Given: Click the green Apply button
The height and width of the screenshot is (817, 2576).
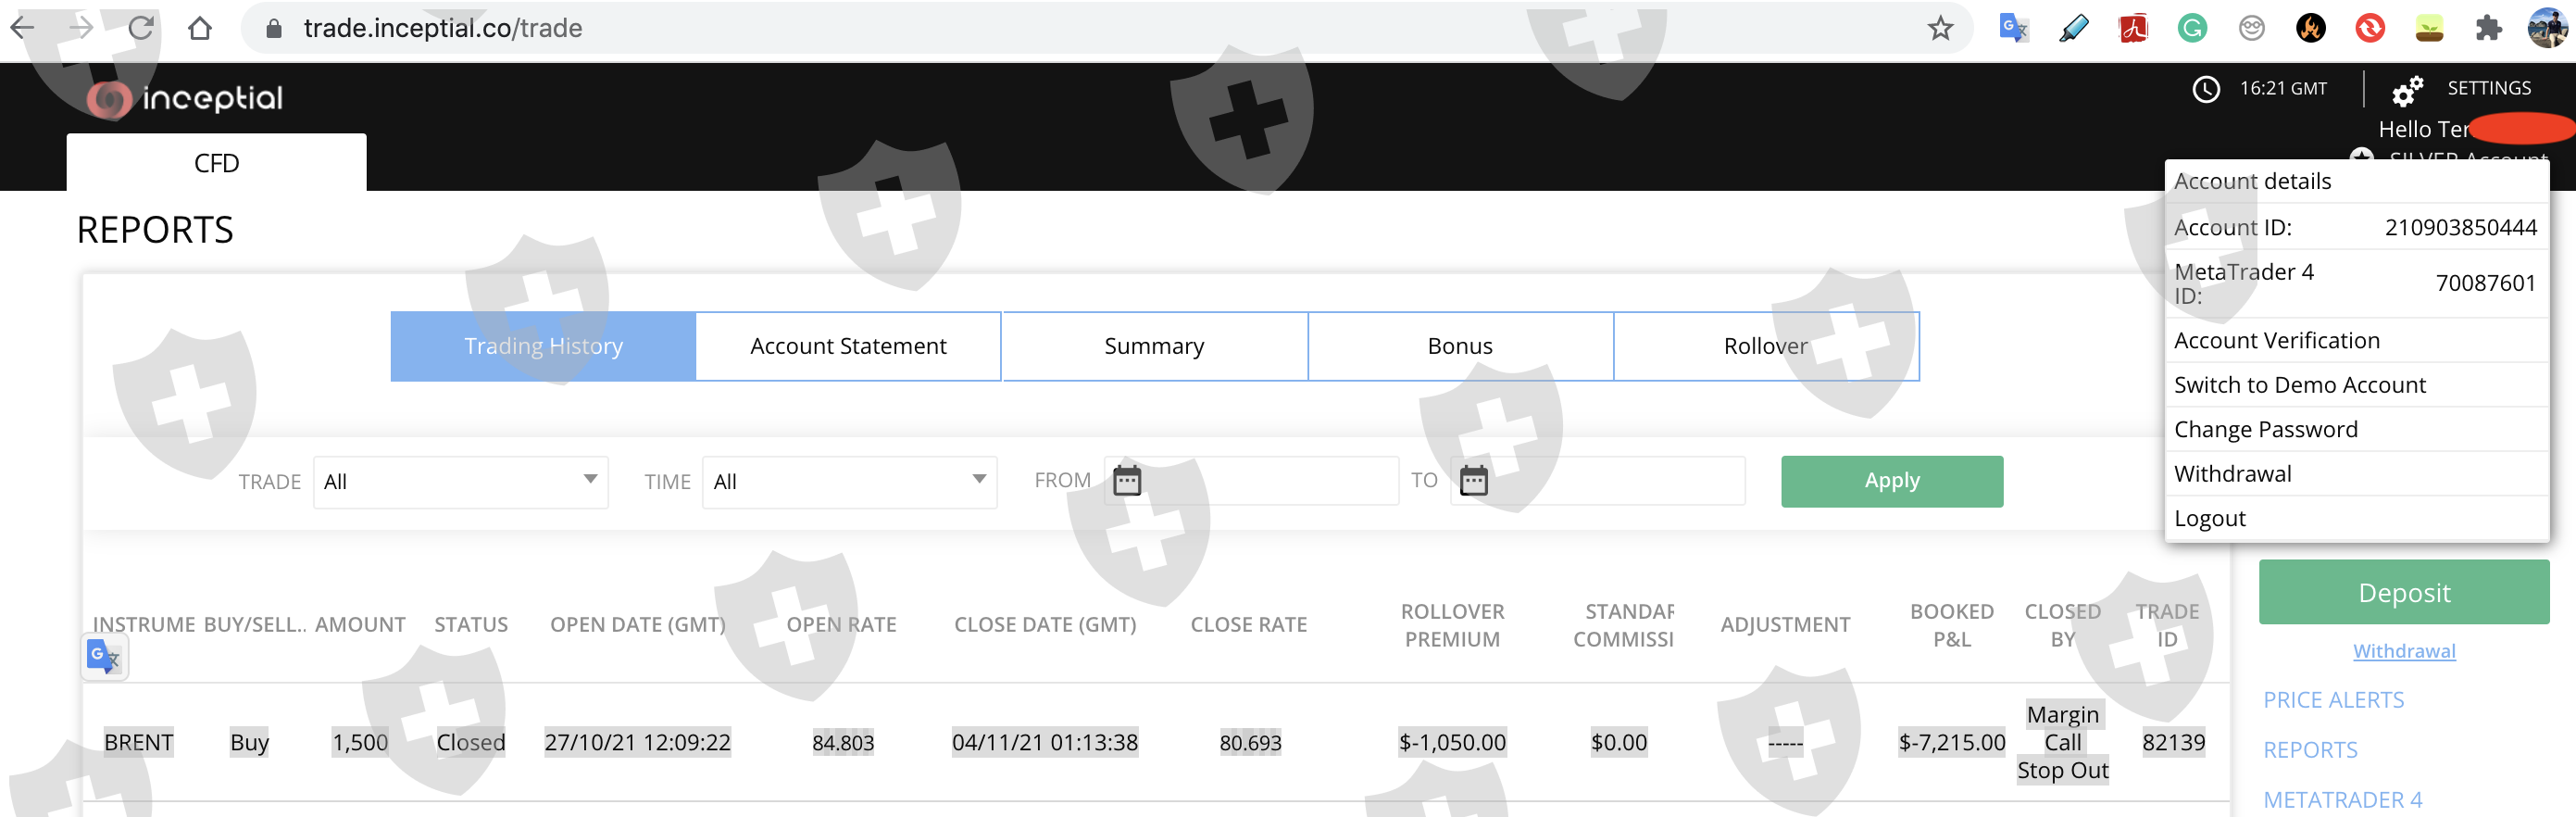Looking at the screenshot, I should coord(1892,481).
